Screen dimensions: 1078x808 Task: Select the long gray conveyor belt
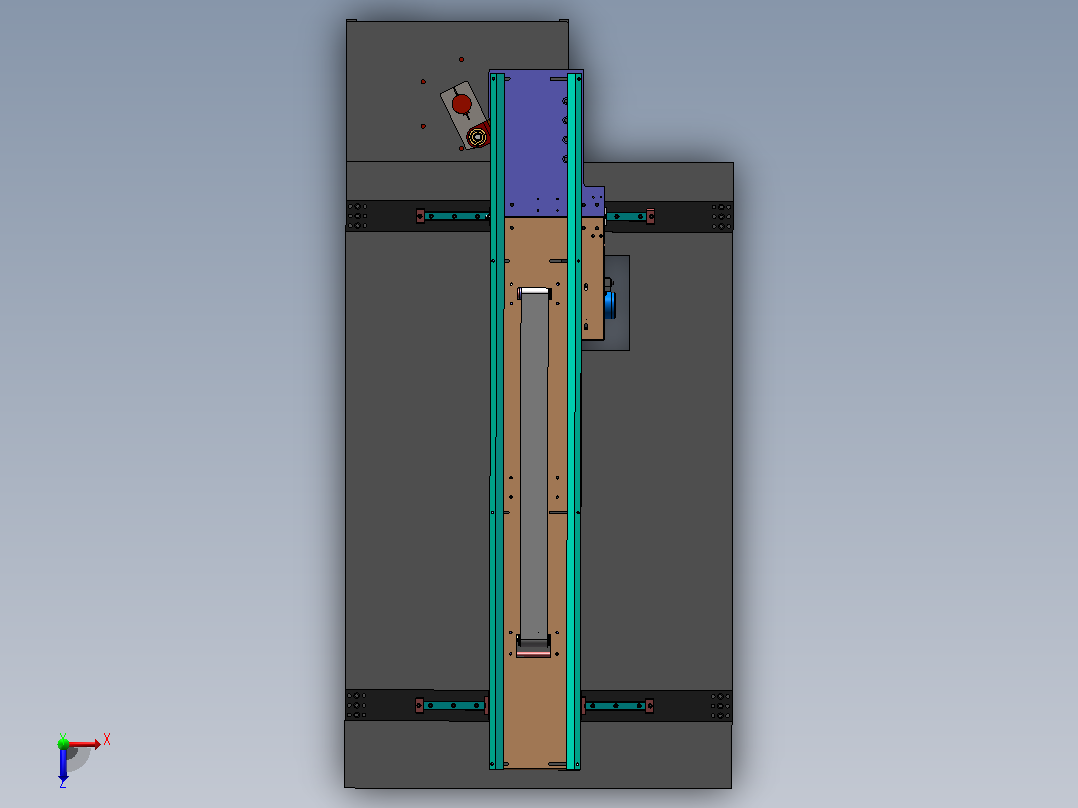534,466
